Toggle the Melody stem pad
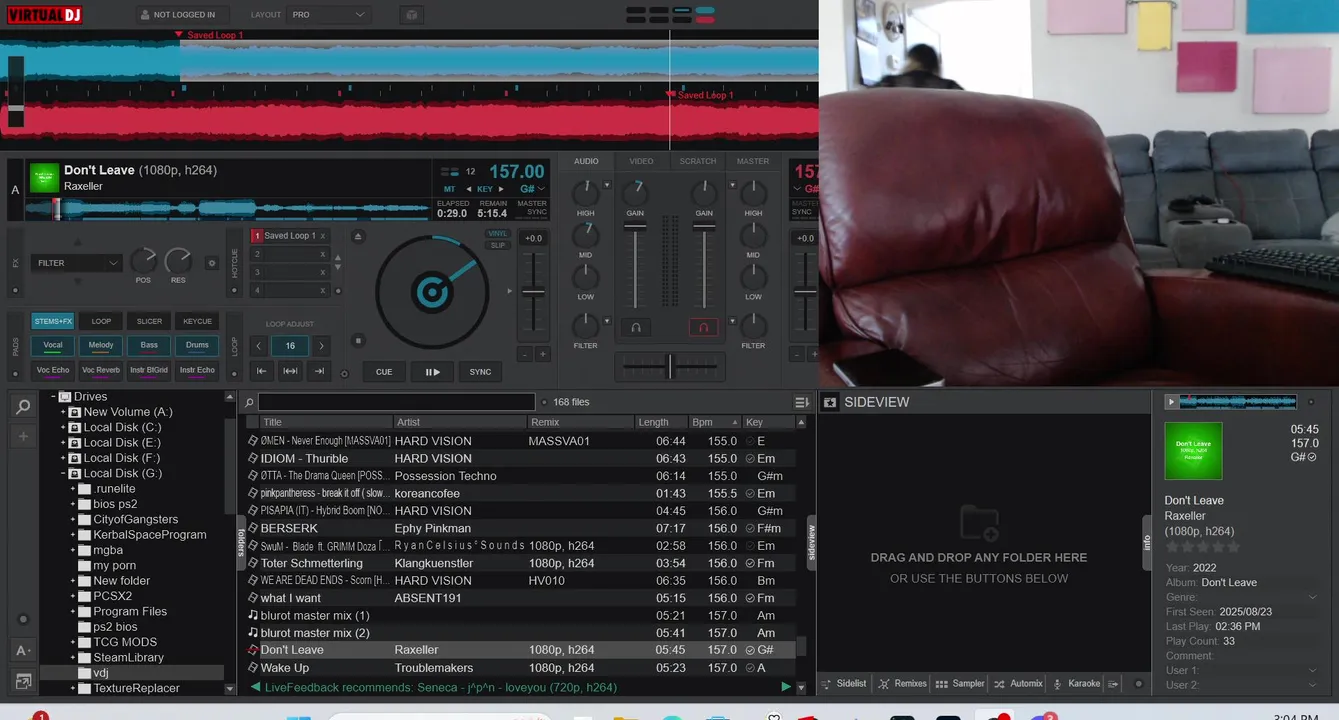The width and height of the screenshot is (1339, 720). click(101, 345)
